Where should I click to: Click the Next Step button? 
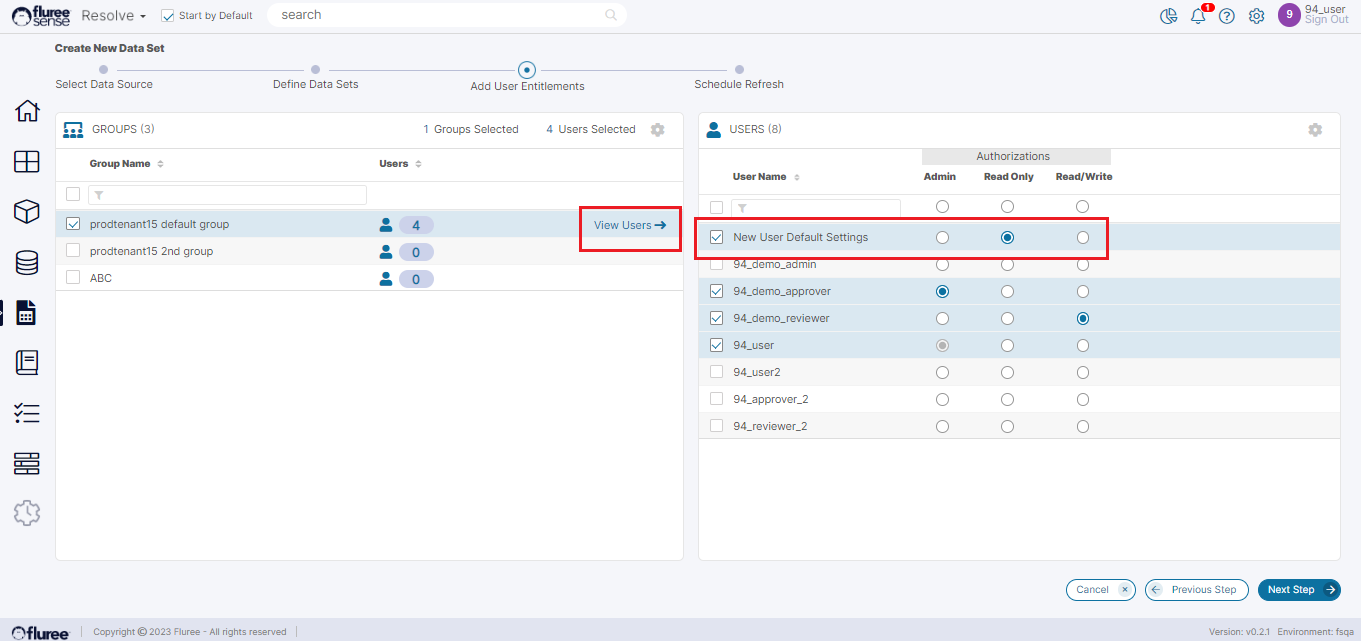pyautogui.click(x=1298, y=590)
